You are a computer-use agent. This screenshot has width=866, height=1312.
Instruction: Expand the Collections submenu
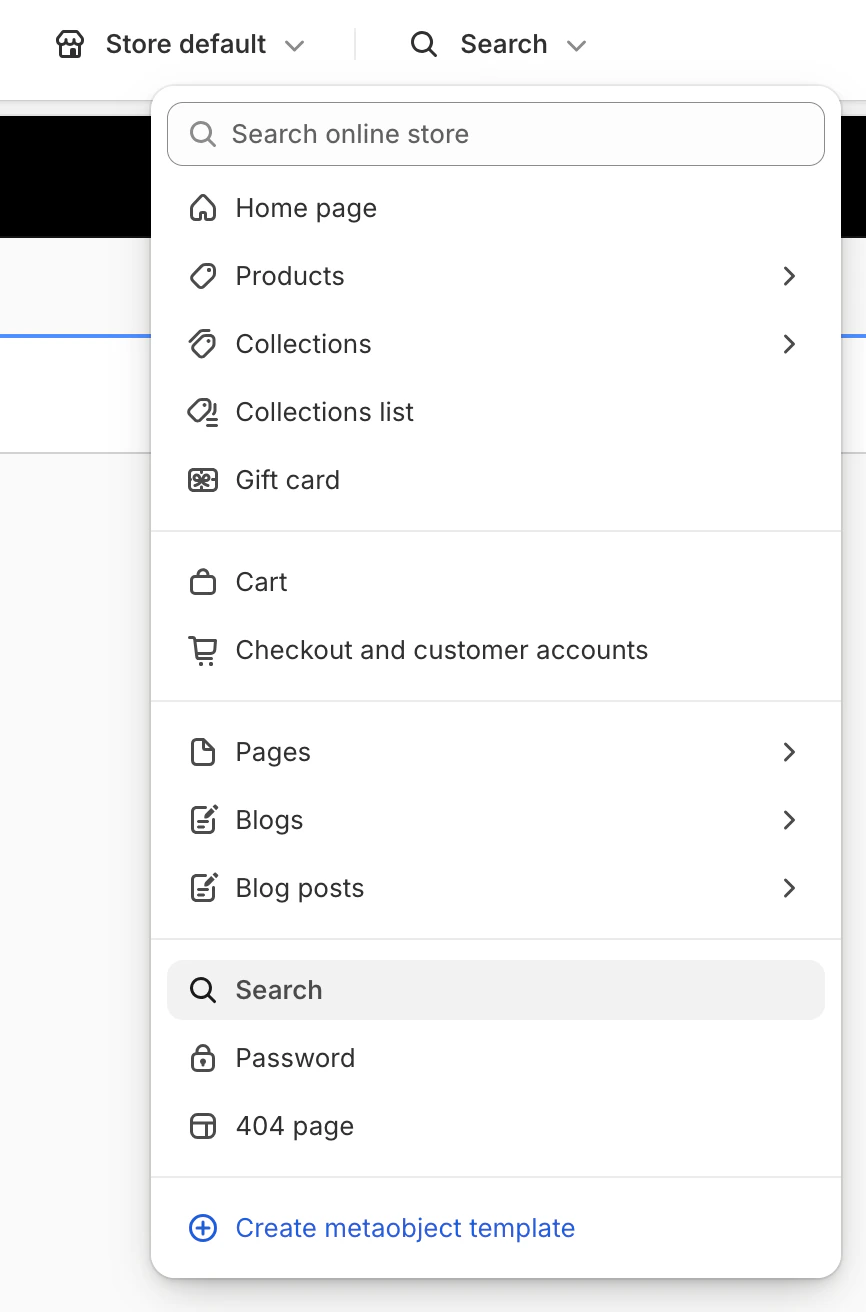point(789,344)
